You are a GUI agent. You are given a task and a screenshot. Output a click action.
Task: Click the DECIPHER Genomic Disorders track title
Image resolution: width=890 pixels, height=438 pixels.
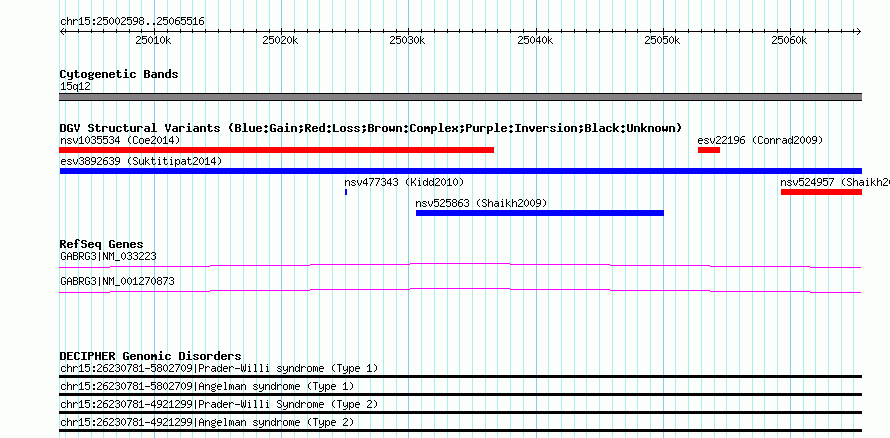point(150,356)
